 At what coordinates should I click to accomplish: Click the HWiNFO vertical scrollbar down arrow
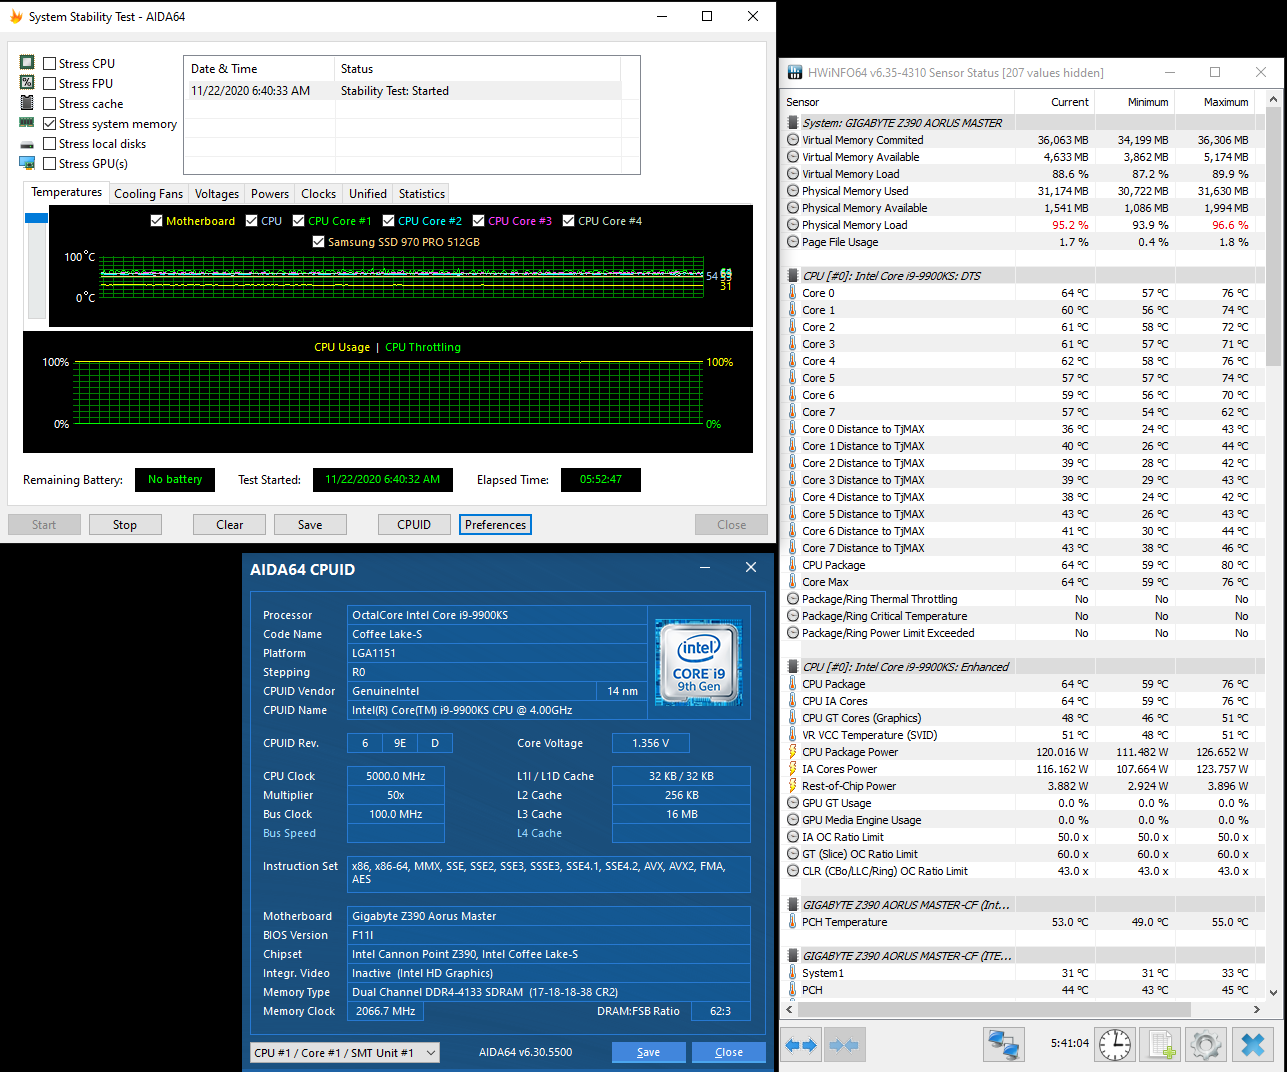[1273, 992]
